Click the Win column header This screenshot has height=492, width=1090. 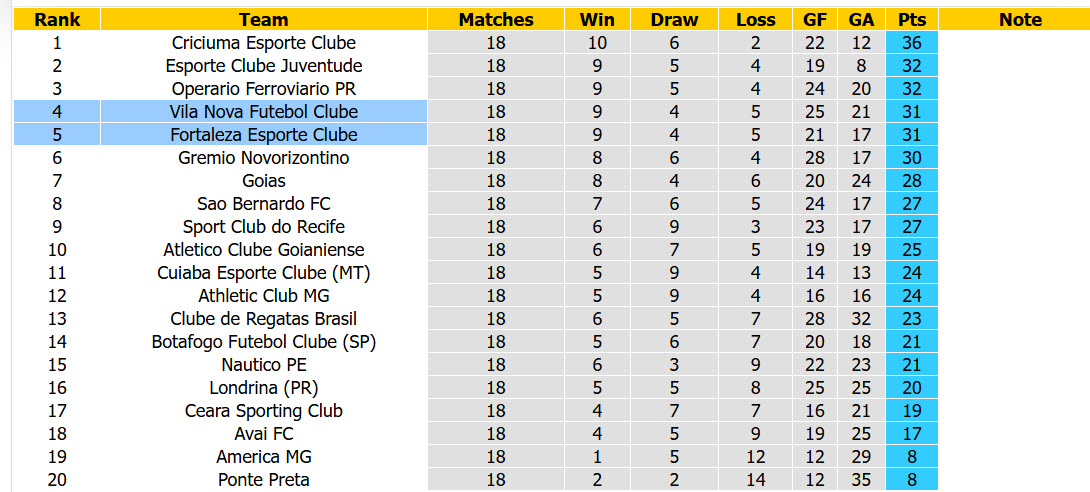597,19
